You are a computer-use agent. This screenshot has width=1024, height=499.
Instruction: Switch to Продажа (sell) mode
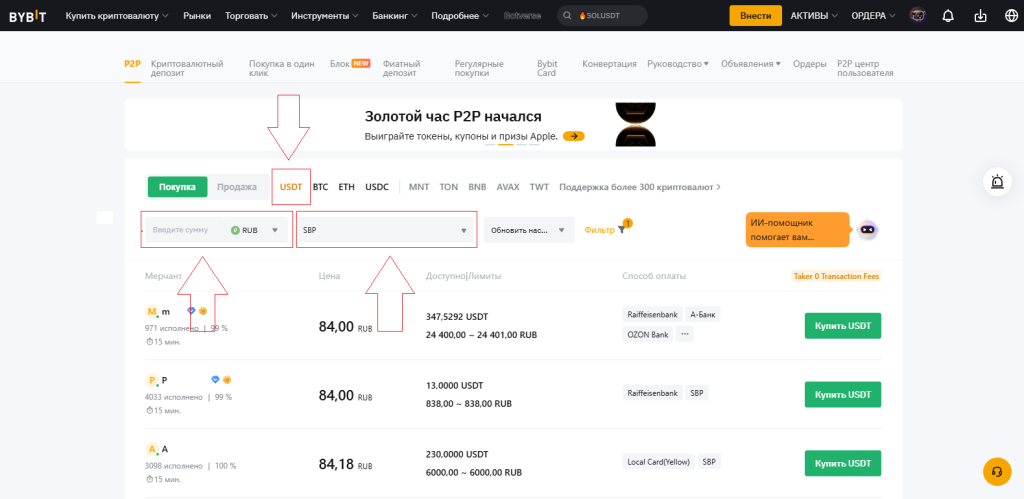tap(237, 187)
